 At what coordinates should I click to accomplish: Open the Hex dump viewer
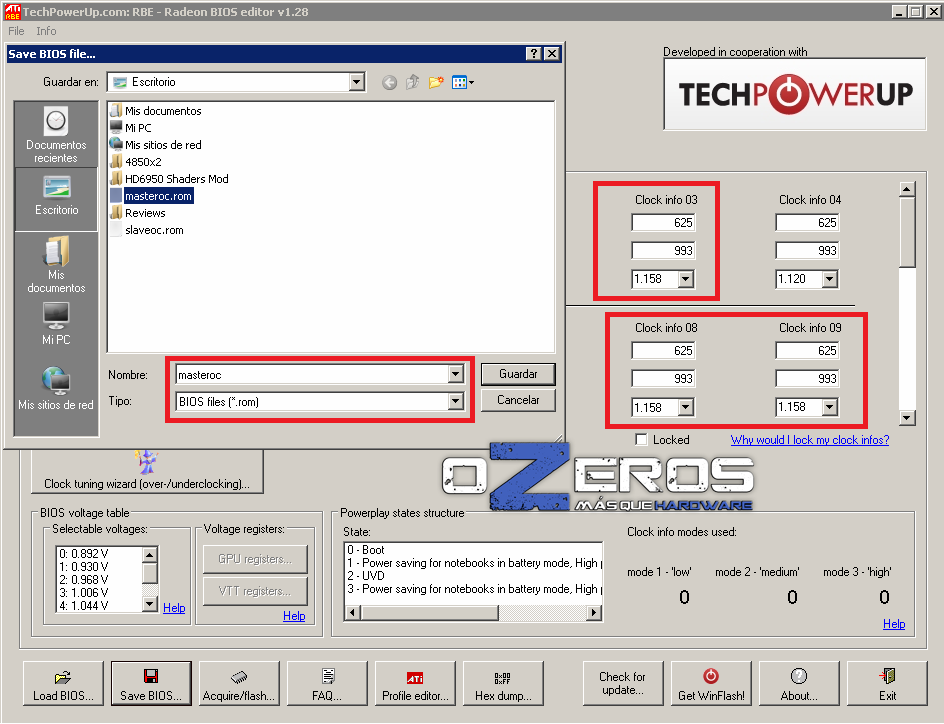tap(503, 683)
